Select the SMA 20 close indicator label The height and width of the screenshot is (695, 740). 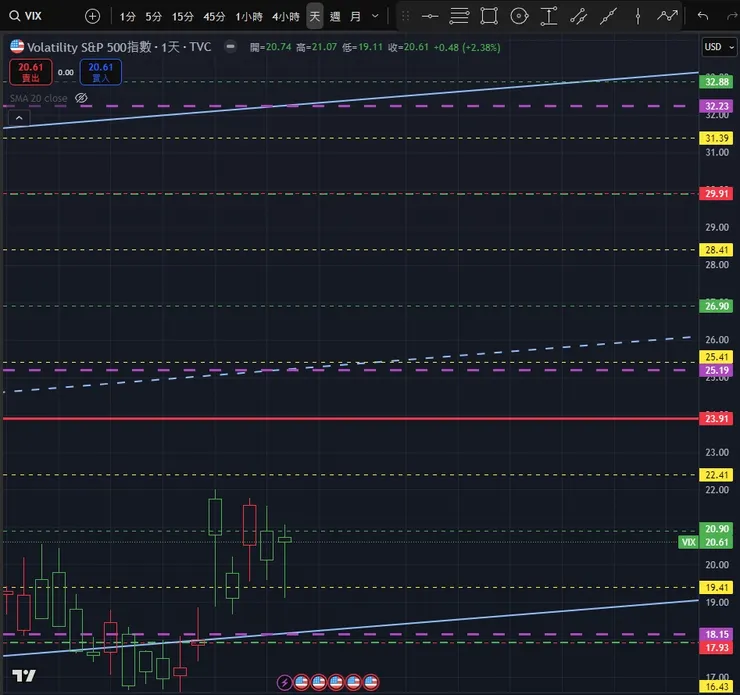point(39,98)
